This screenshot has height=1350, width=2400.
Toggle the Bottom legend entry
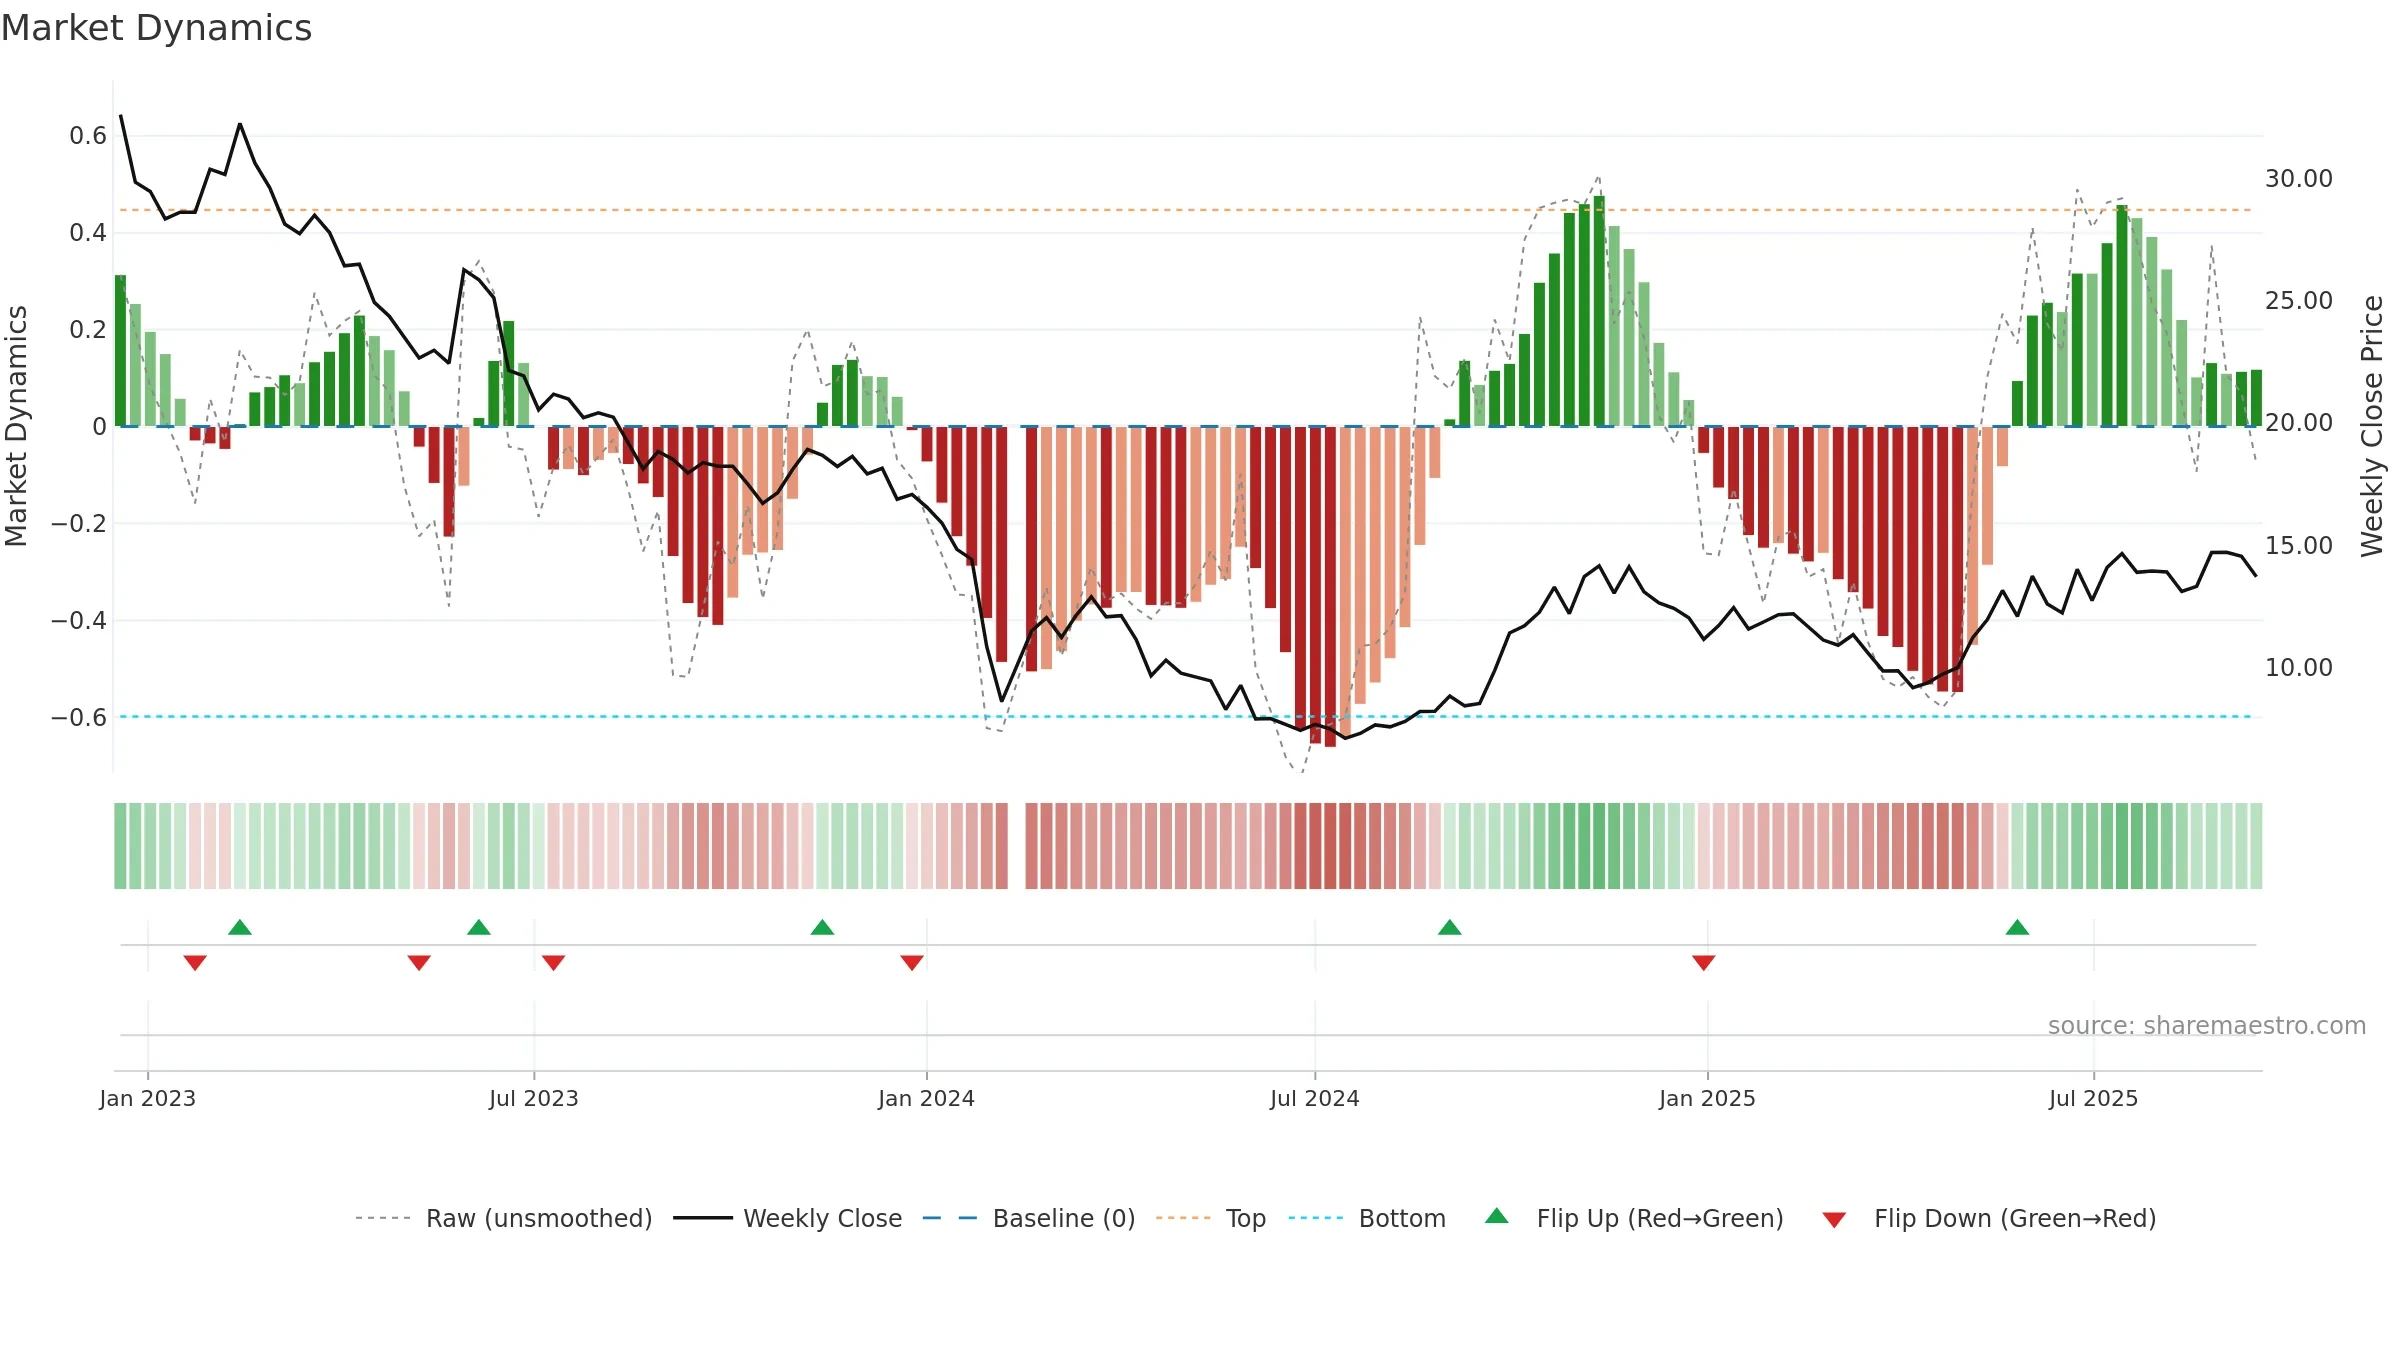[x=1367, y=1218]
